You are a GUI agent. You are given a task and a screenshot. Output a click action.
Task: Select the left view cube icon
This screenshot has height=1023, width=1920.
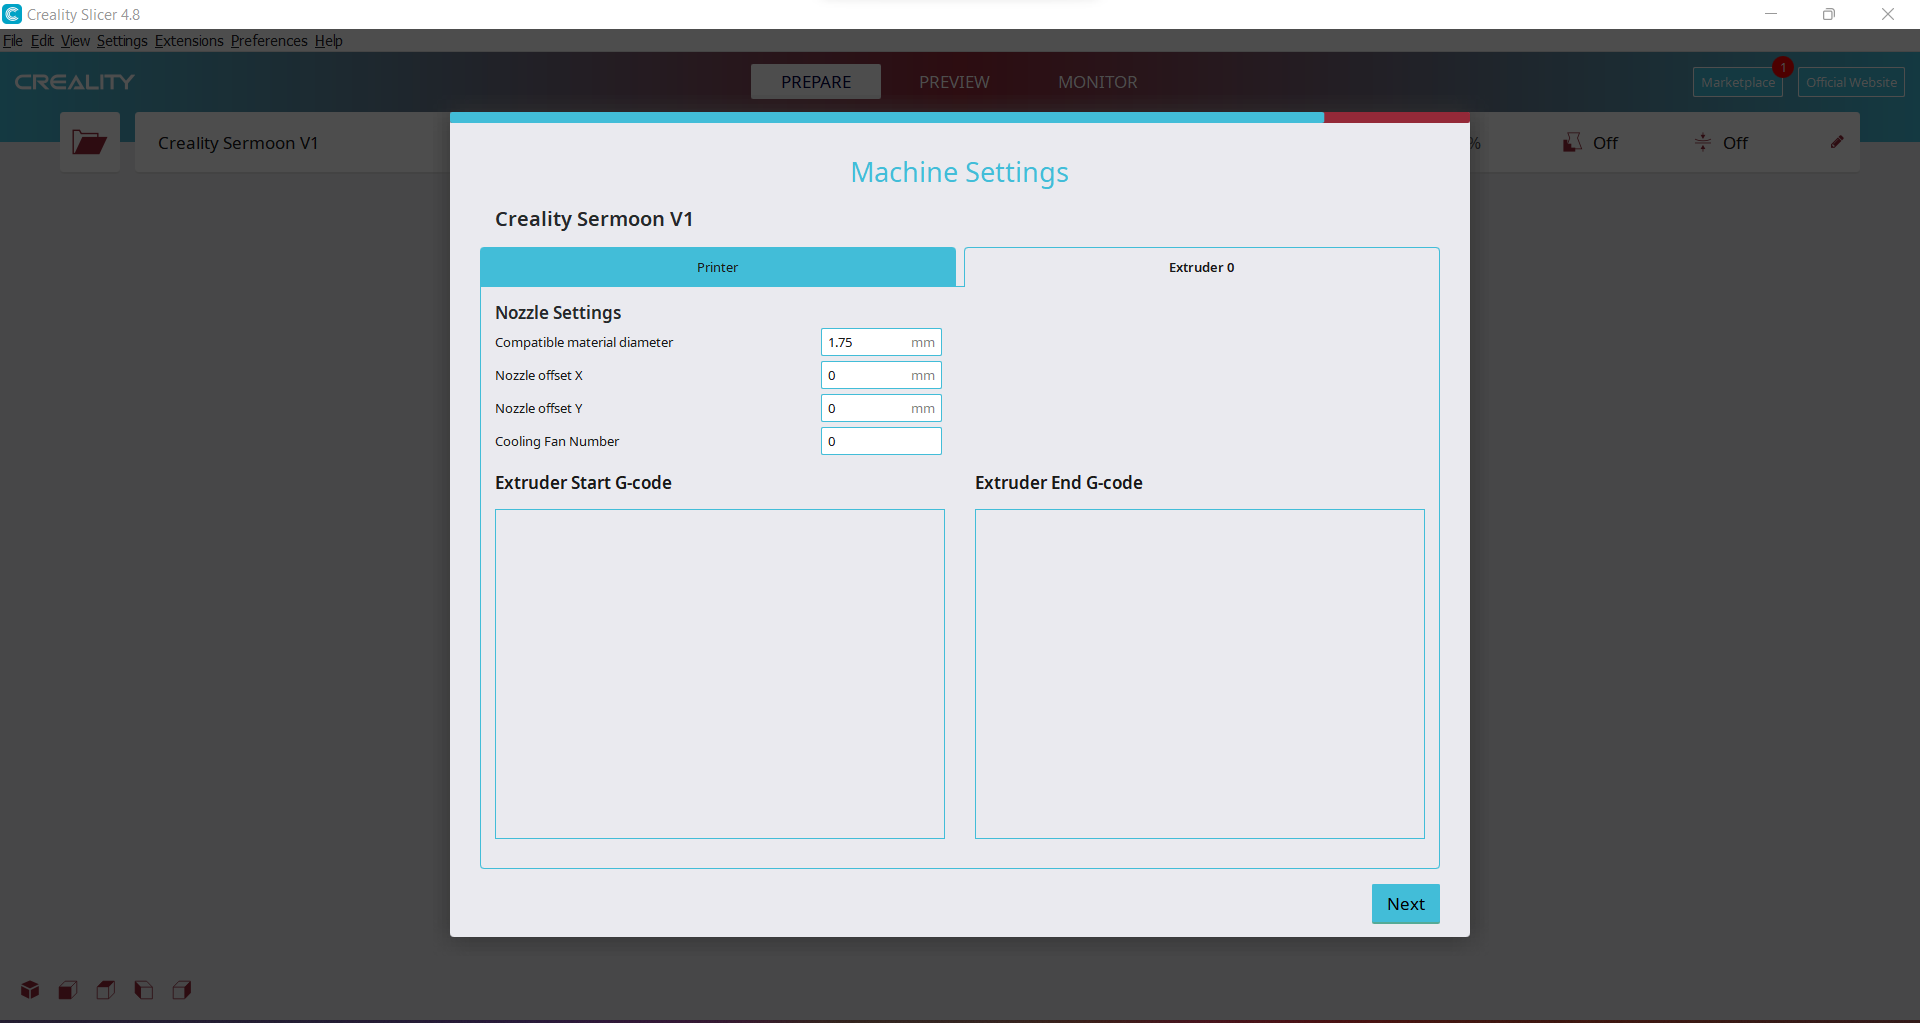point(144,990)
